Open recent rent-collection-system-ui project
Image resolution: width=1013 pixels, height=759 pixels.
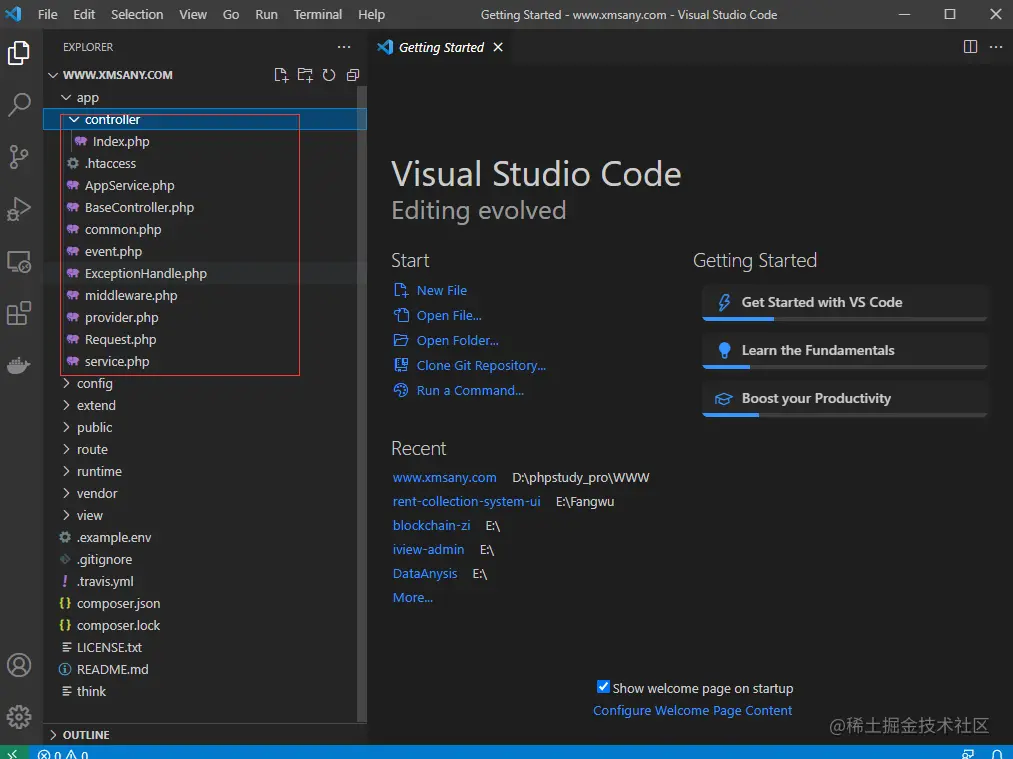pyautogui.click(x=466, y=501)
